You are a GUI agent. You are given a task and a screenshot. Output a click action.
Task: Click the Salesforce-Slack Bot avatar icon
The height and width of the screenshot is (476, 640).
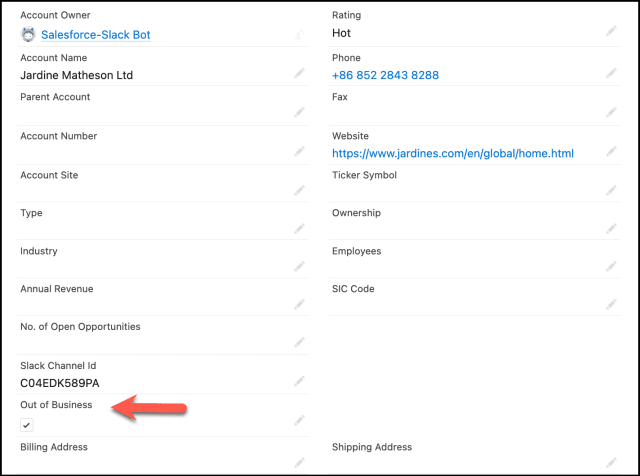28,34
